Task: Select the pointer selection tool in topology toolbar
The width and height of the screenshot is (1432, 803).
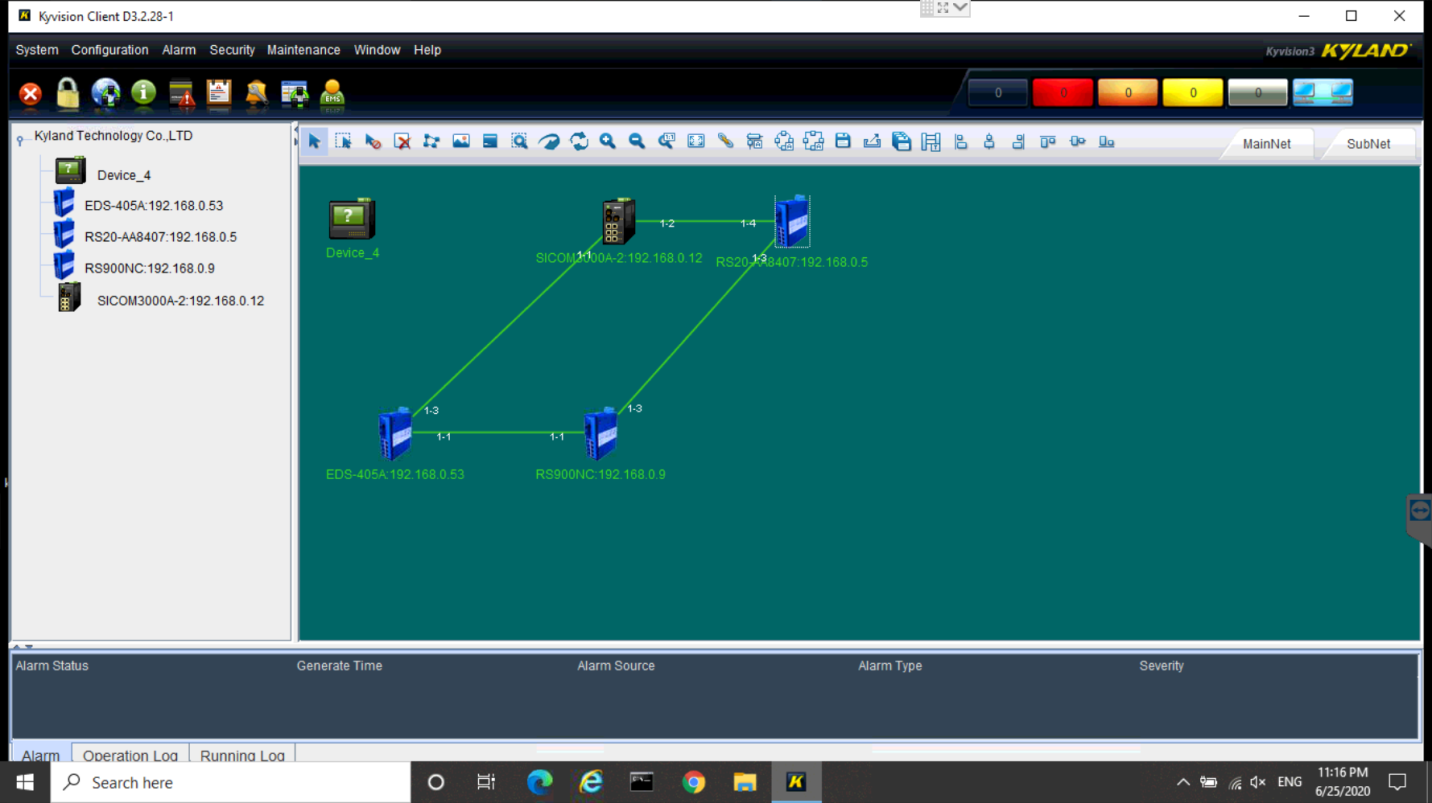Action: coord(314,141)
